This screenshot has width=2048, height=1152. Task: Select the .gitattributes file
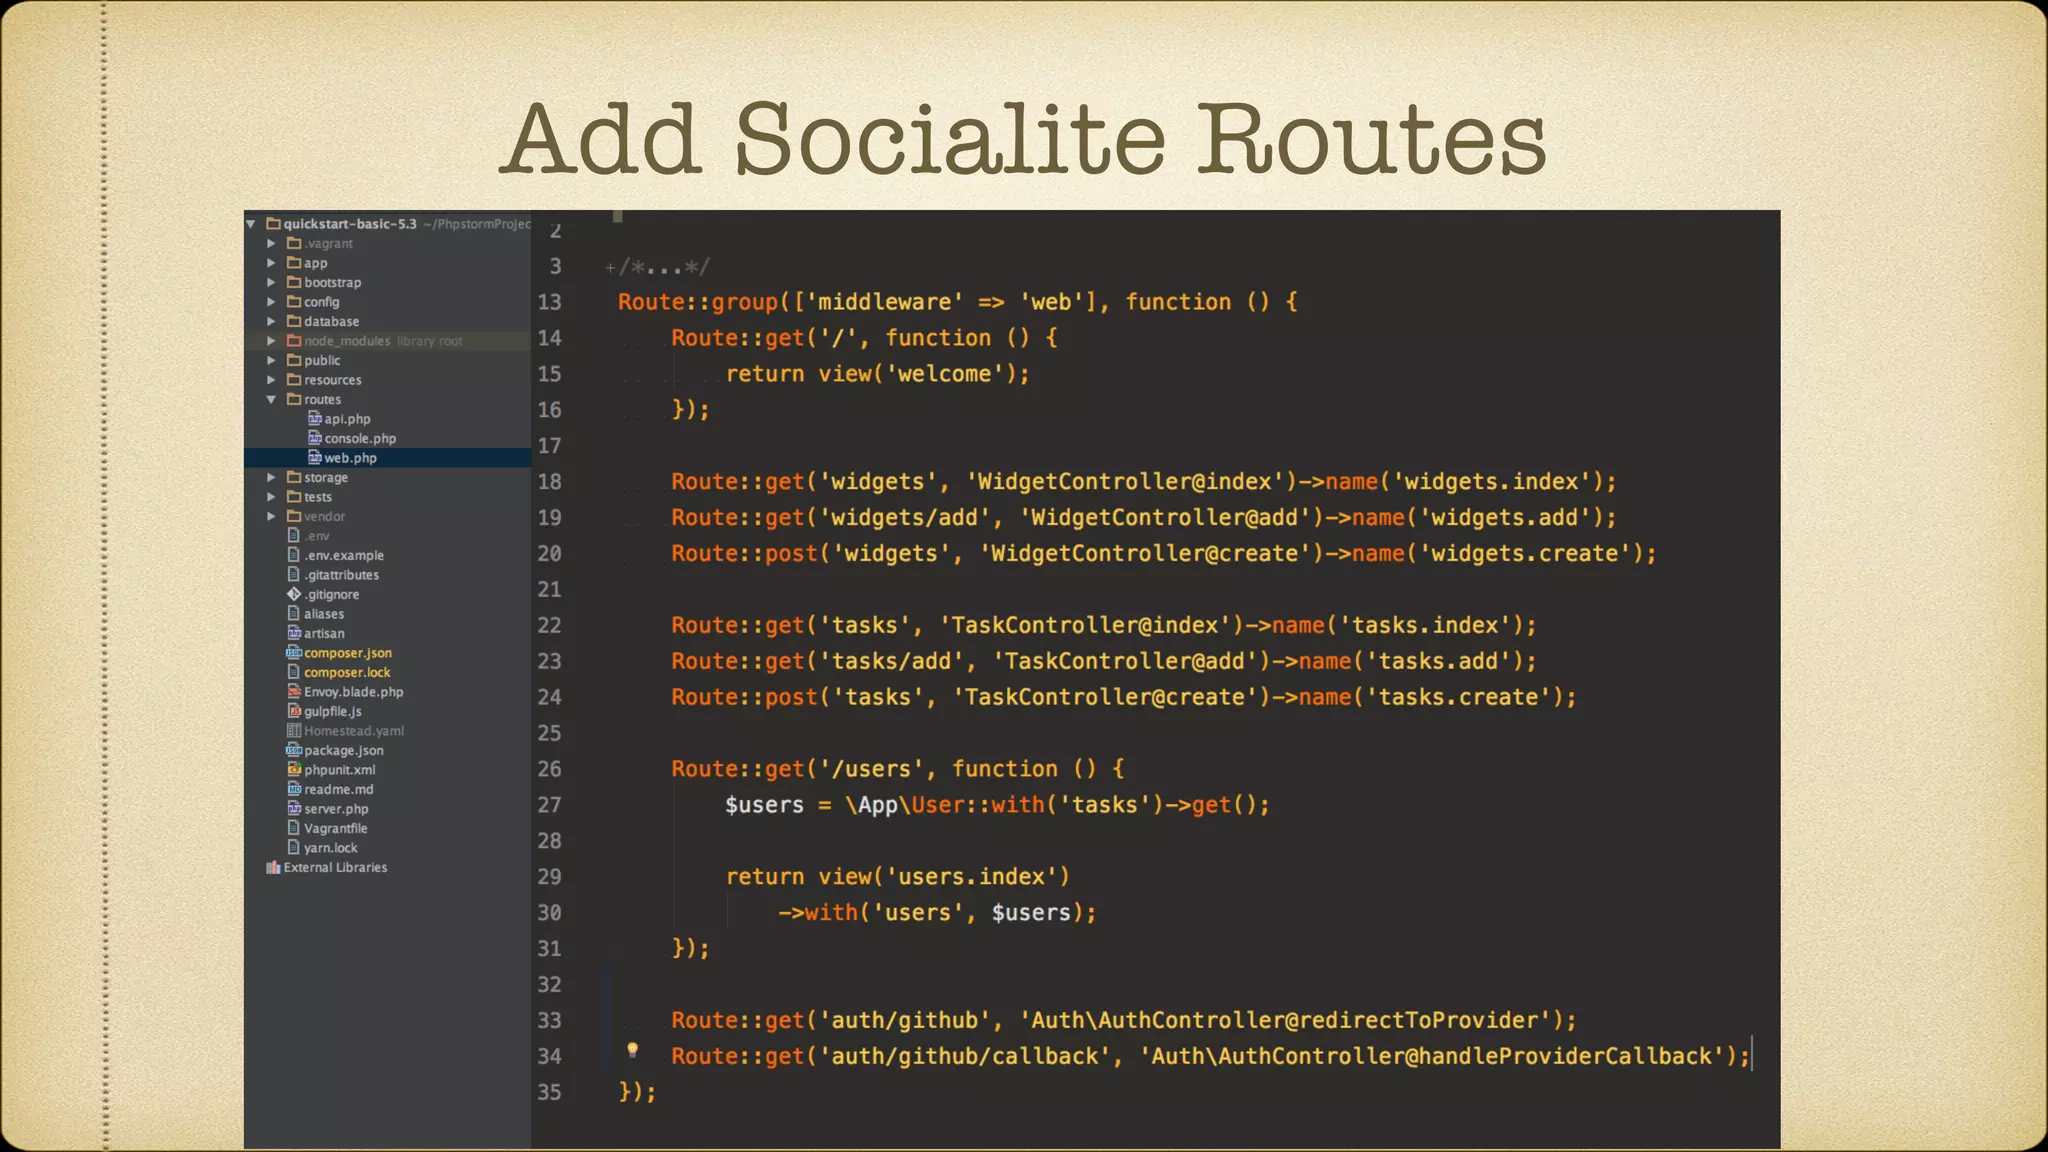point(342,575)
